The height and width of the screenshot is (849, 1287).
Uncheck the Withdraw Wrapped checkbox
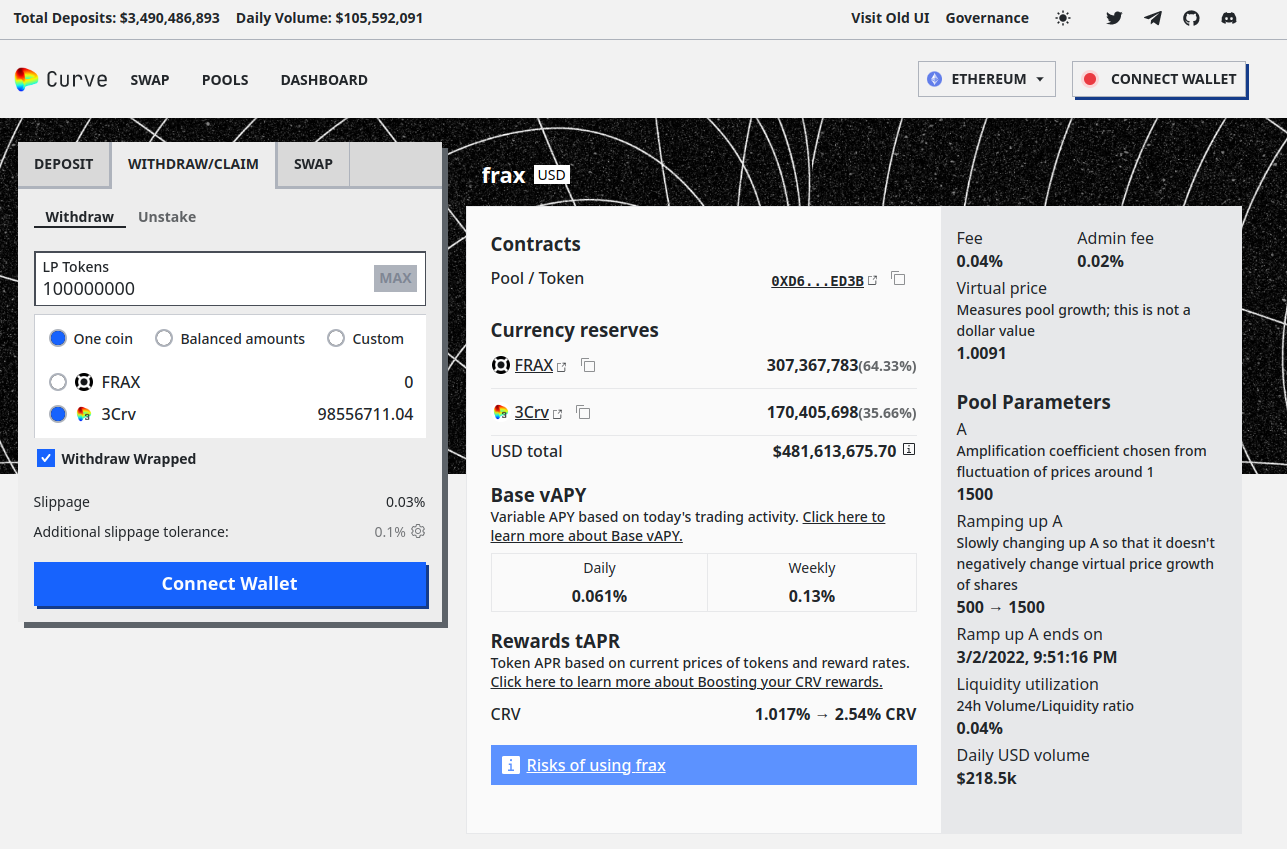point(46,458)
